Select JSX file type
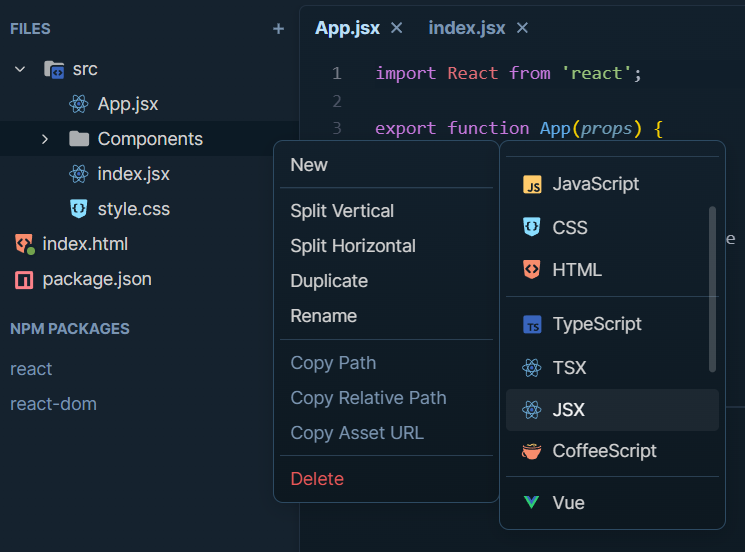 [x=612, y=410]
